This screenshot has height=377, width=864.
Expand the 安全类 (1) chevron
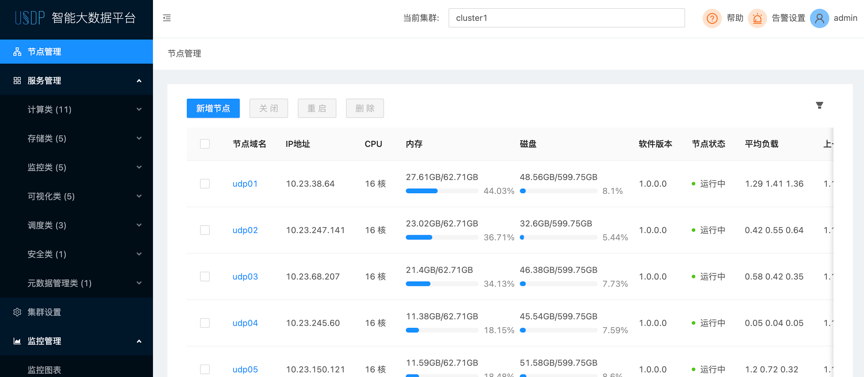(x=139, y=254)
